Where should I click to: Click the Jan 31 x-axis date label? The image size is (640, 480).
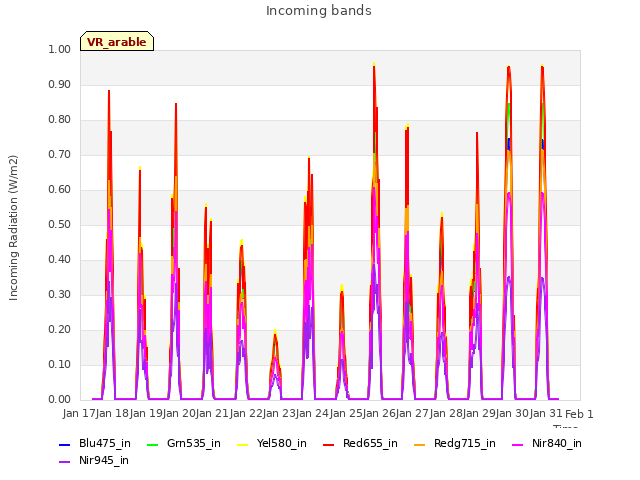tap(546, 413)
